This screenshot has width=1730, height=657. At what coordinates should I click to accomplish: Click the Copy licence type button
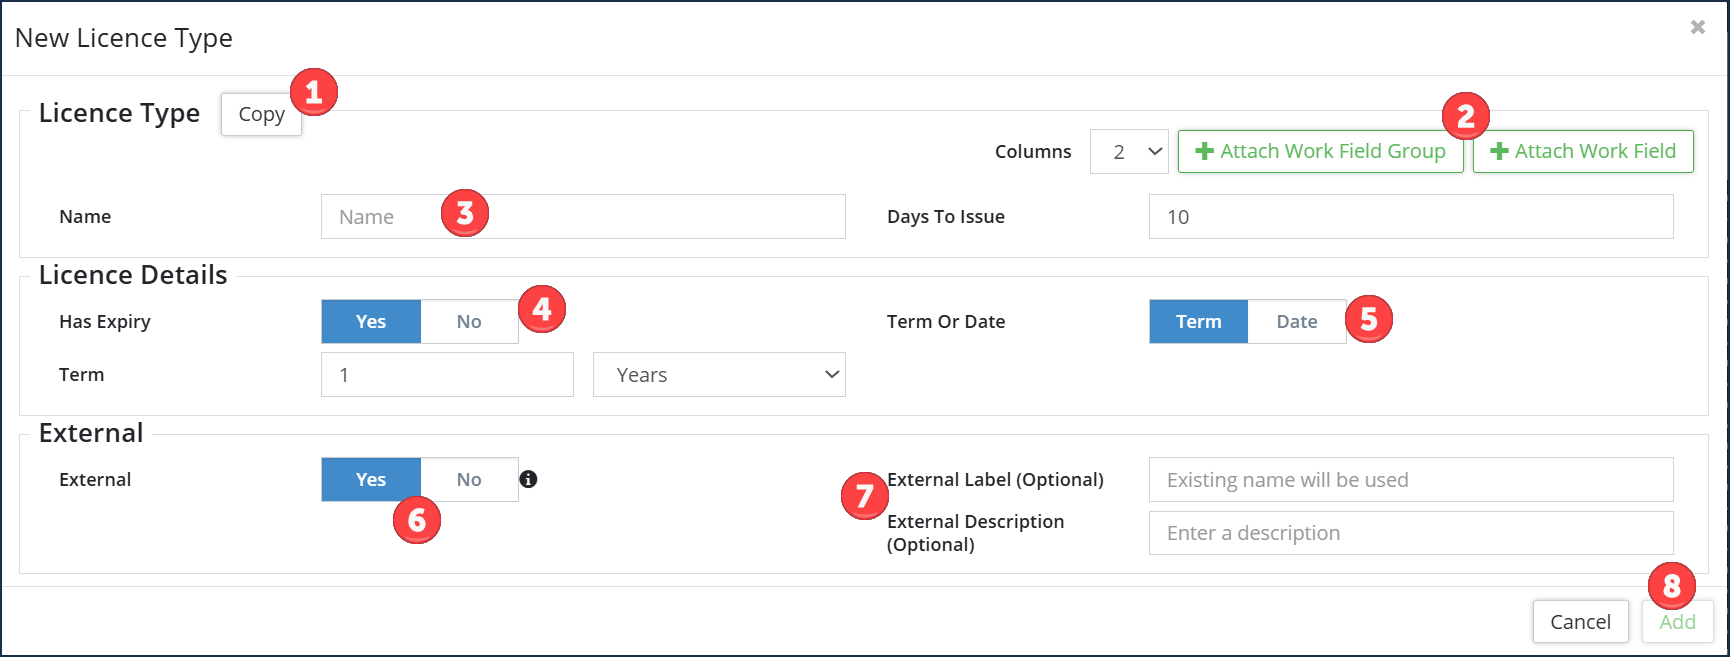261,114
